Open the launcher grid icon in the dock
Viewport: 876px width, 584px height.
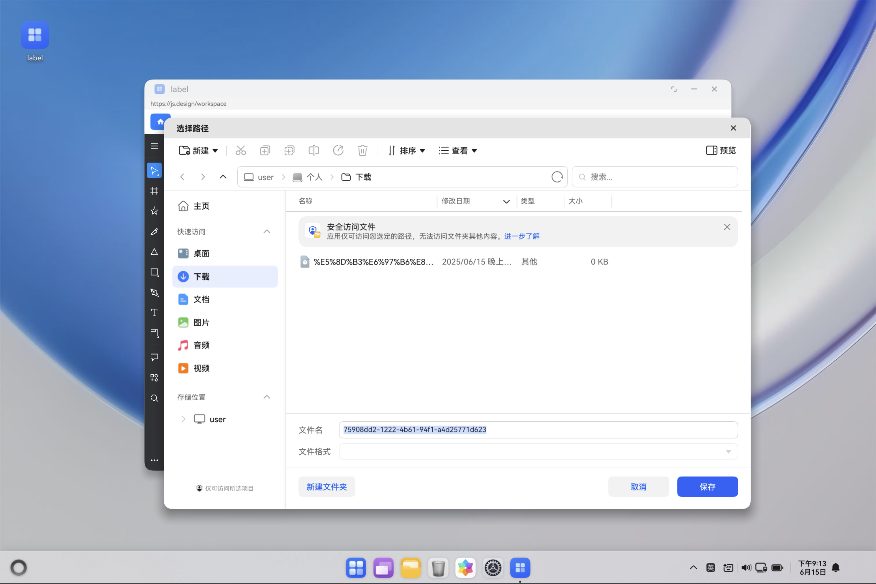click(x=356, y=568)
